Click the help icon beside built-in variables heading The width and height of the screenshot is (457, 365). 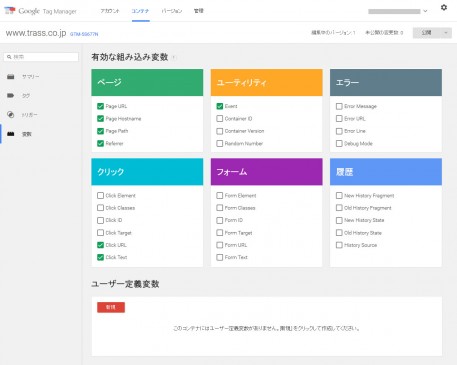pyautogui.click(x=174, y=58)
